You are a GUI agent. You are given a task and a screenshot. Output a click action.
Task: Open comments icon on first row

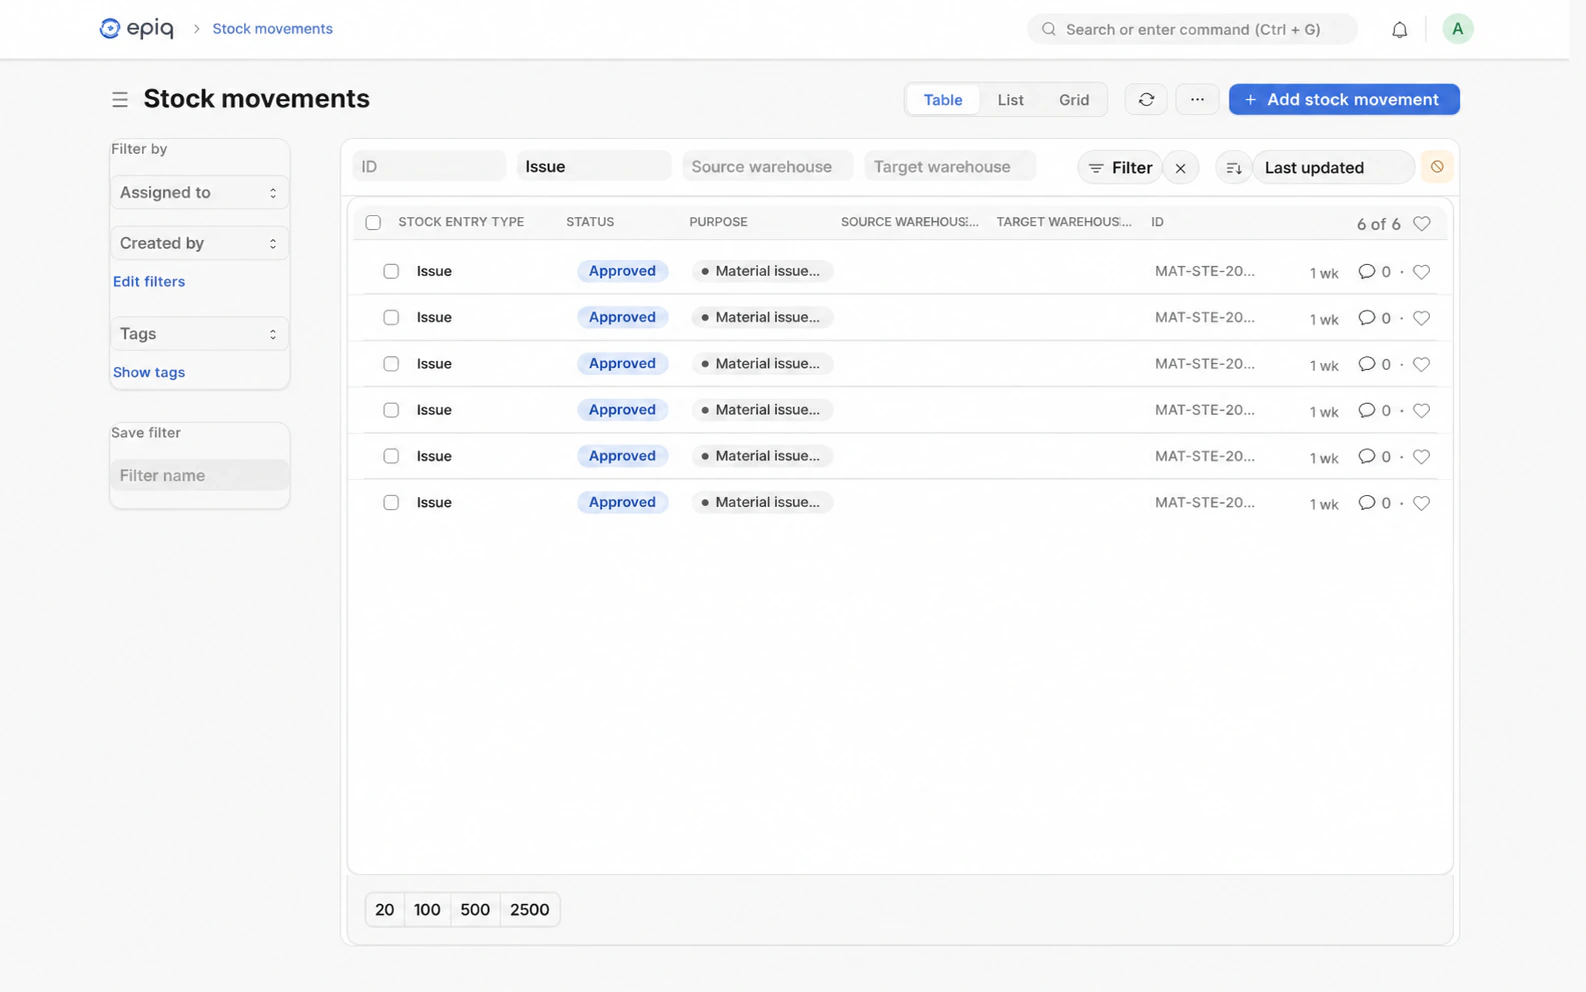[1366, 271]
